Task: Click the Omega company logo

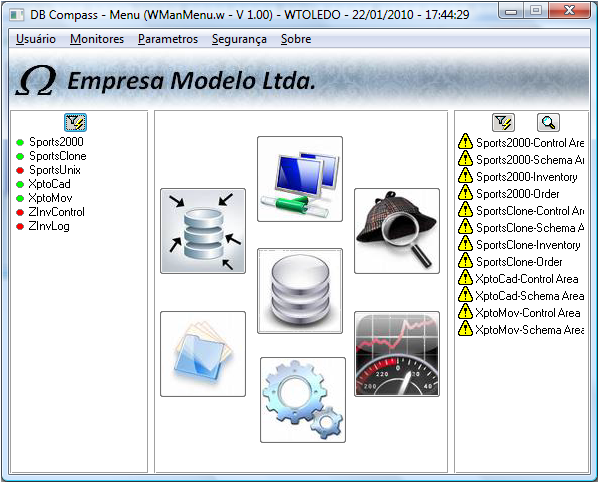Action: click(37, 80)
